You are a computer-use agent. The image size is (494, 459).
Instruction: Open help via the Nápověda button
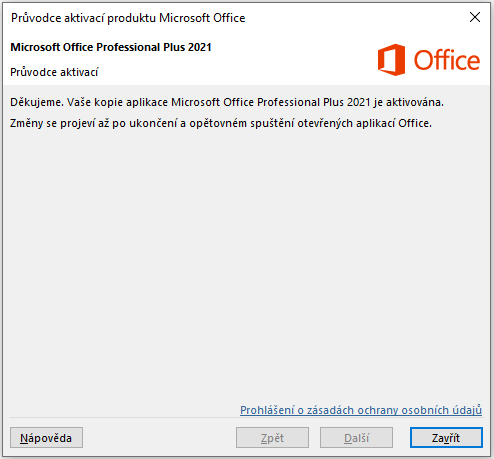(x=46, y=438)
